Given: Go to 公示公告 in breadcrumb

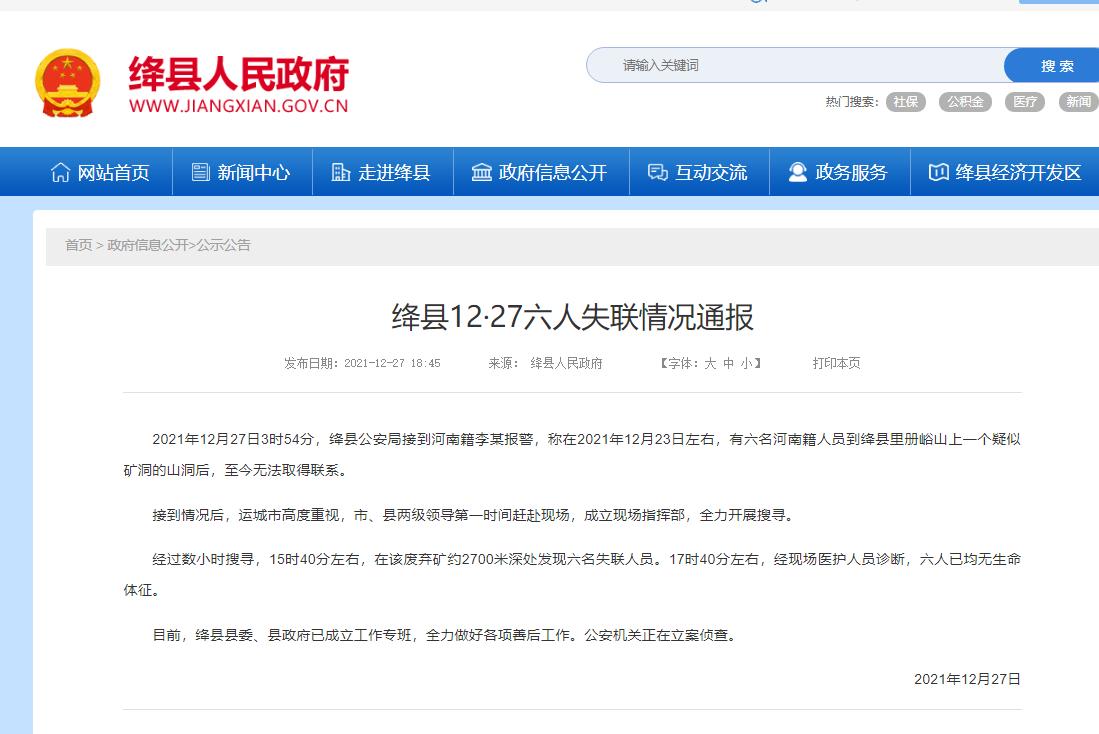Looking at the screenshot, I should click(x=223, y=245).
